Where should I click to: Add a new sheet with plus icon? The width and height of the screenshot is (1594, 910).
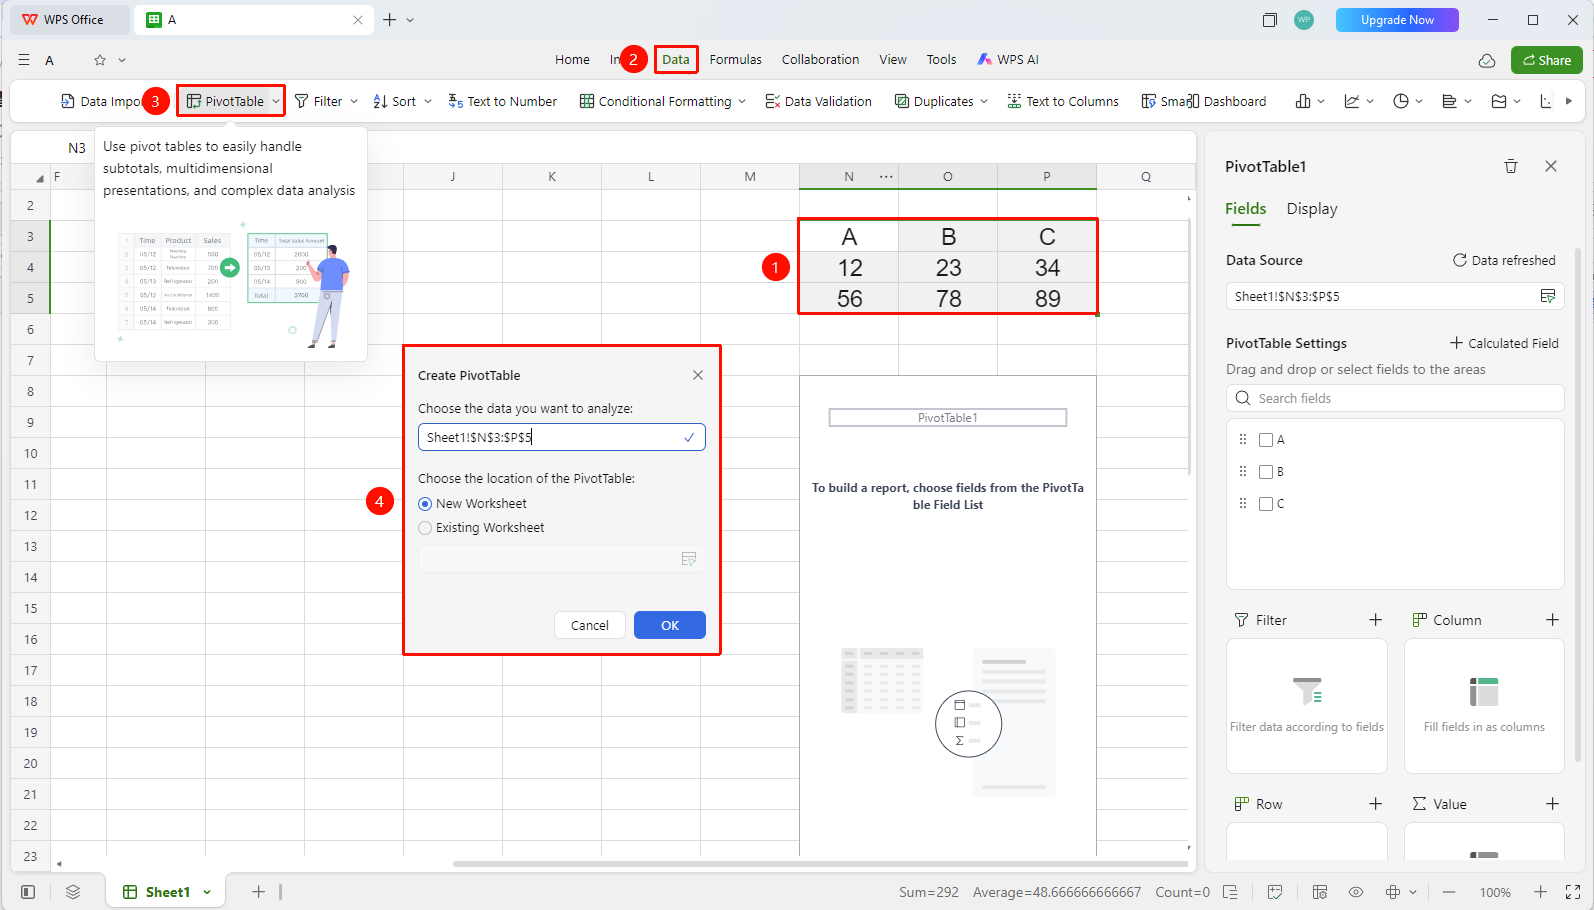click(x=258, y=892)
